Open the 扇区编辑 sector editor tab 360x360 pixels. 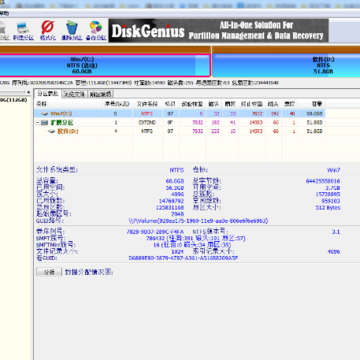100,94
